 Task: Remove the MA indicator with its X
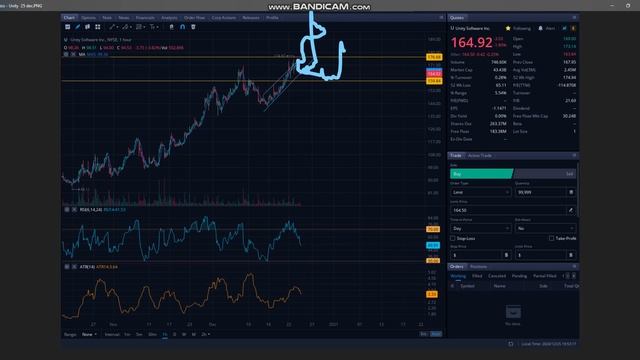tap(73, 54)
